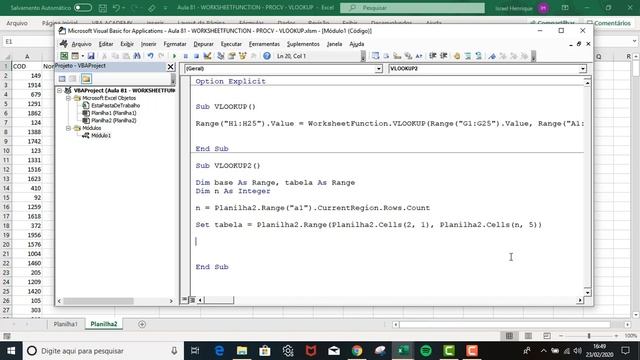Toggle Design Mode icon in VBA toolbar

(207, 56)
